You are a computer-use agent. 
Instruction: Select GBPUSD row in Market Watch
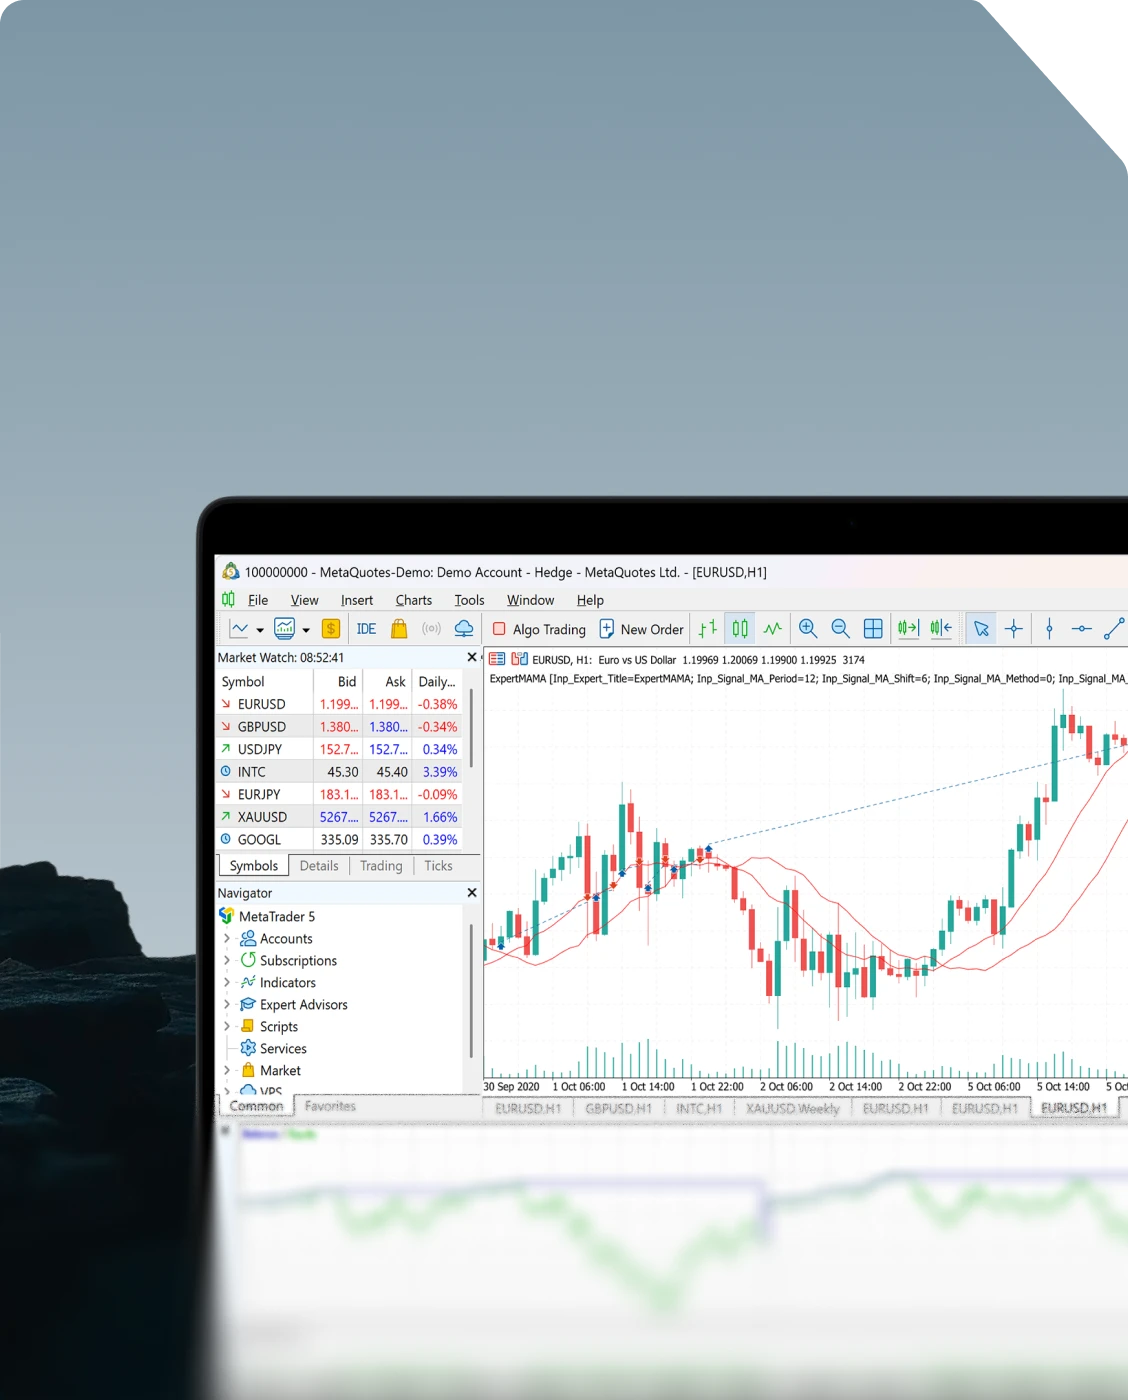pyautogui.click(x=340, y=727)
